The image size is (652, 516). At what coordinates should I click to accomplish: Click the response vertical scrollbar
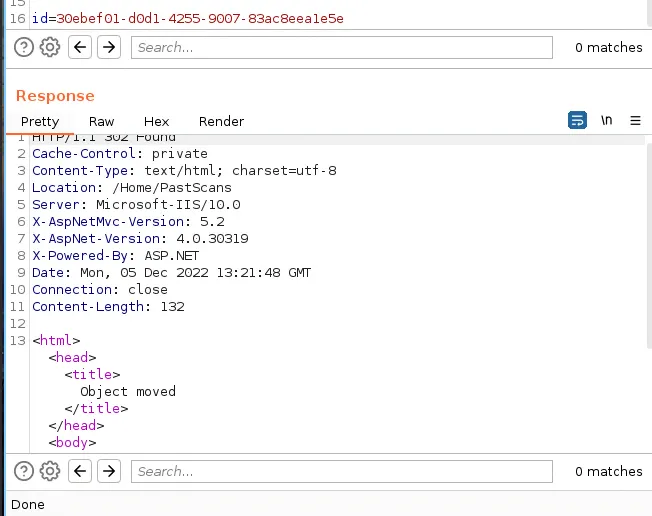[650, 247]
